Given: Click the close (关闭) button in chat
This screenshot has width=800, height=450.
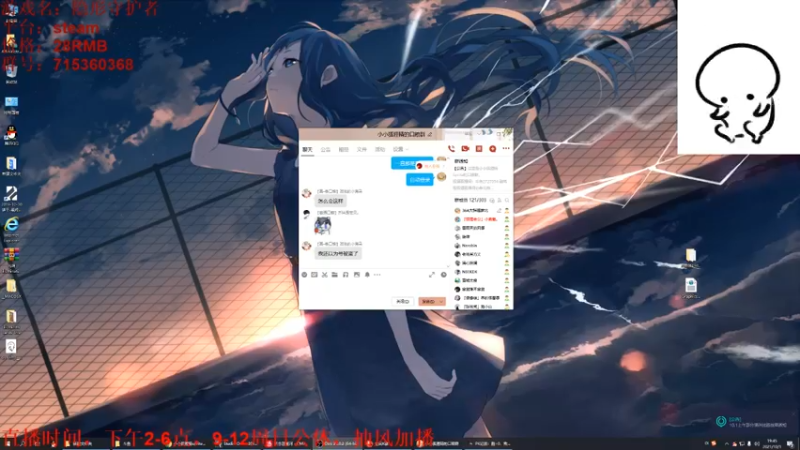Looking at the screenshot, I should pos(403,302).
